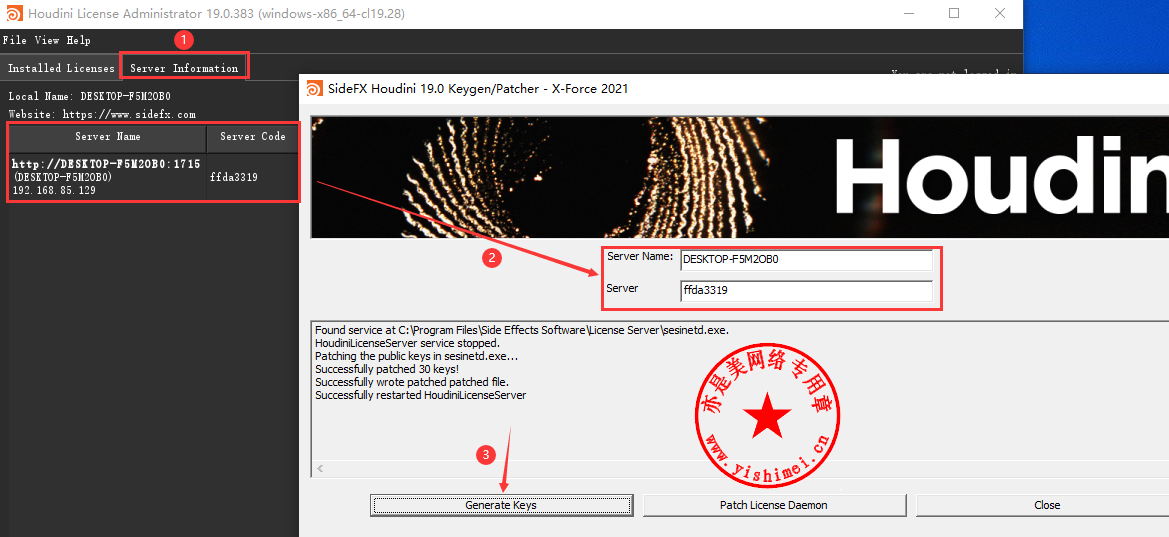Image resolution: width=1169 pixels, height=537 pixels.
Task: Open the View menu
Action: point(47,40)
